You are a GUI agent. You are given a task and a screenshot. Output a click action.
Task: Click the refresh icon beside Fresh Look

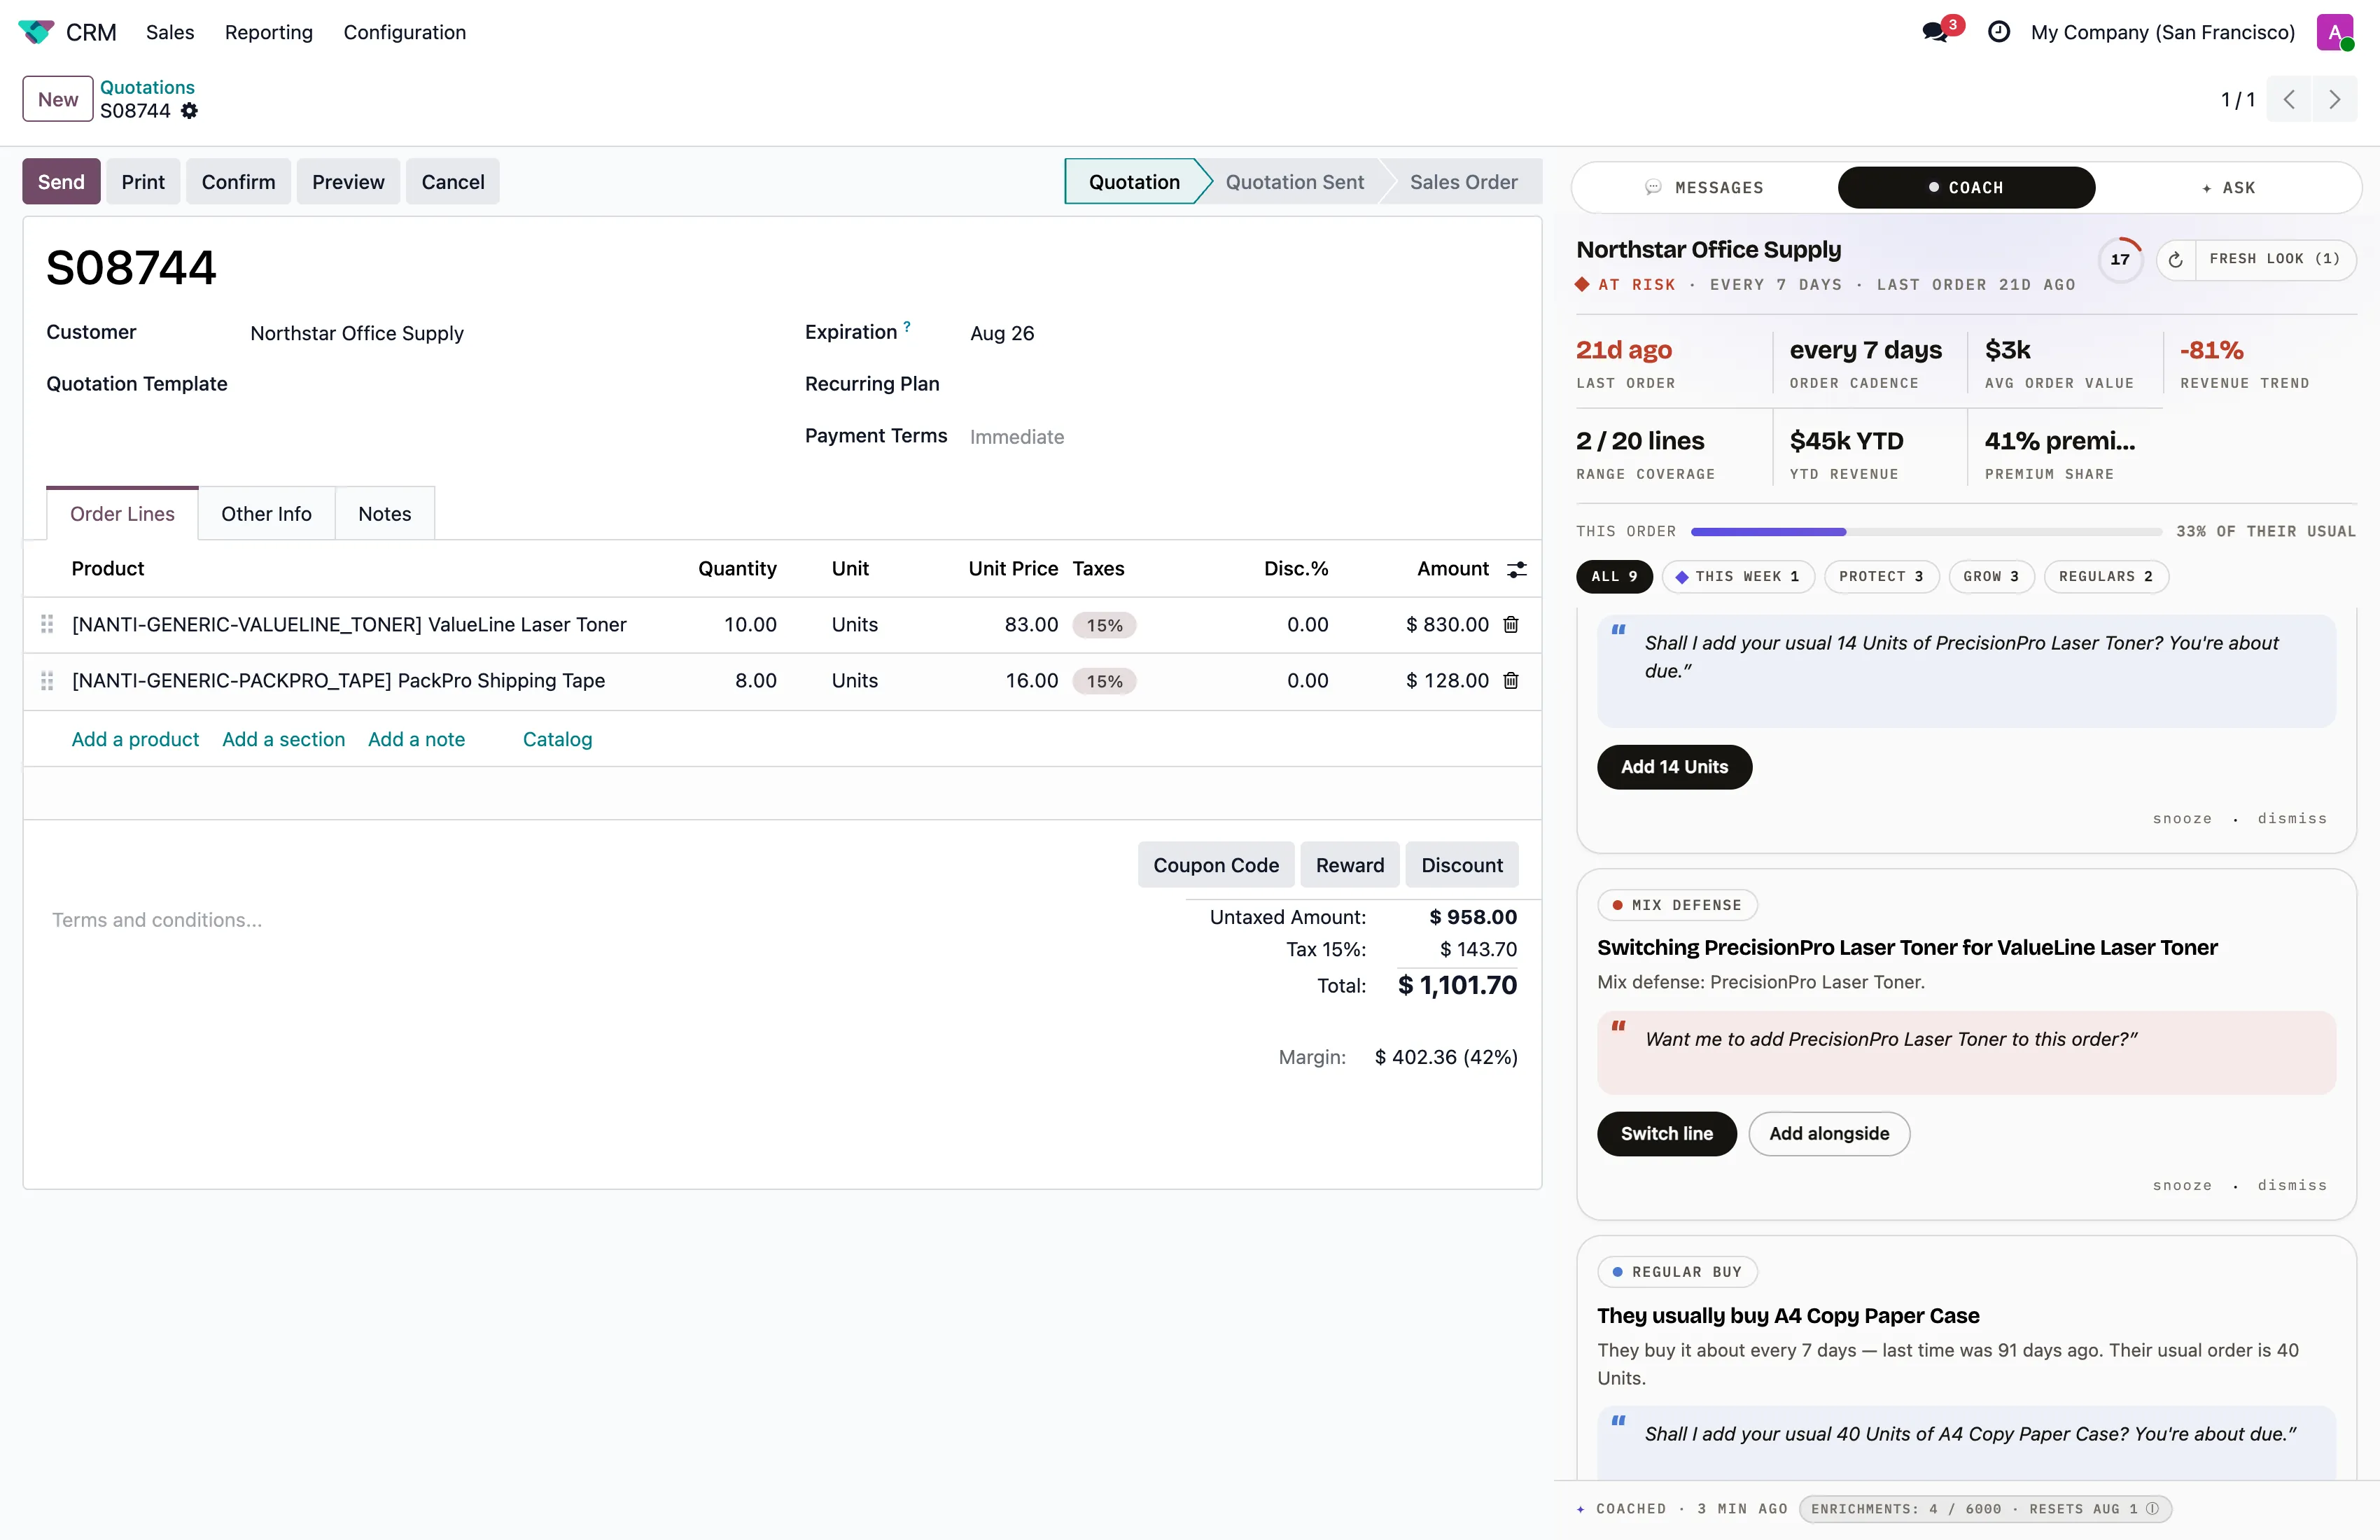(2175, 260)
